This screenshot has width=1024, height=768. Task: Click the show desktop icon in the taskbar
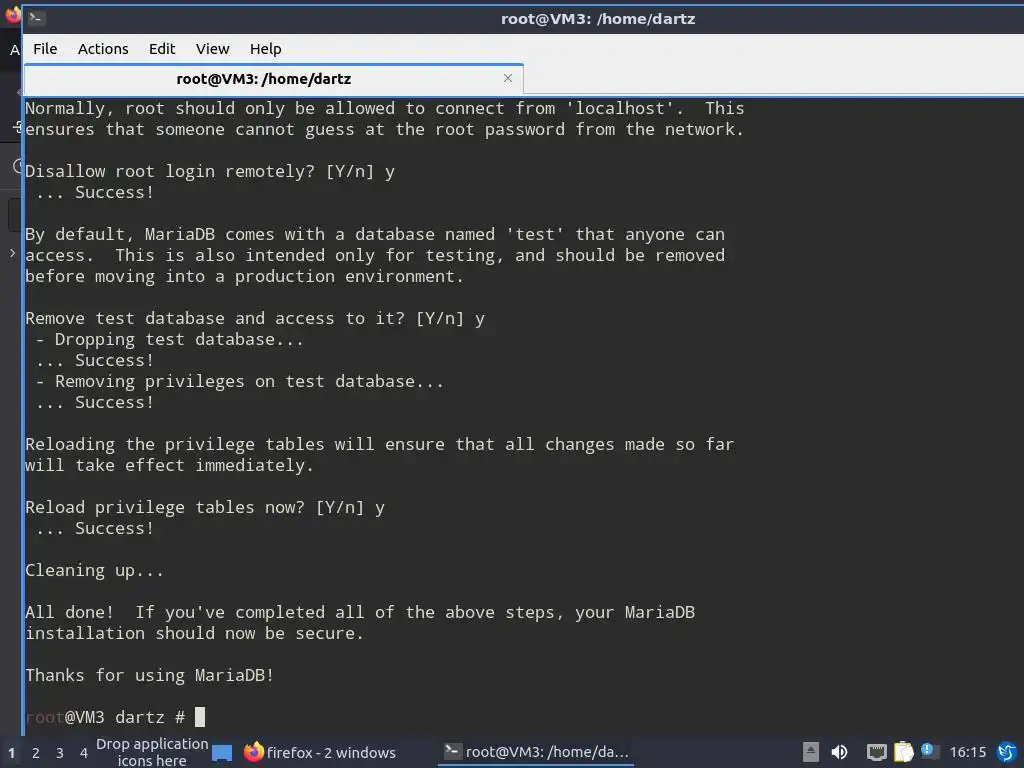222,753
